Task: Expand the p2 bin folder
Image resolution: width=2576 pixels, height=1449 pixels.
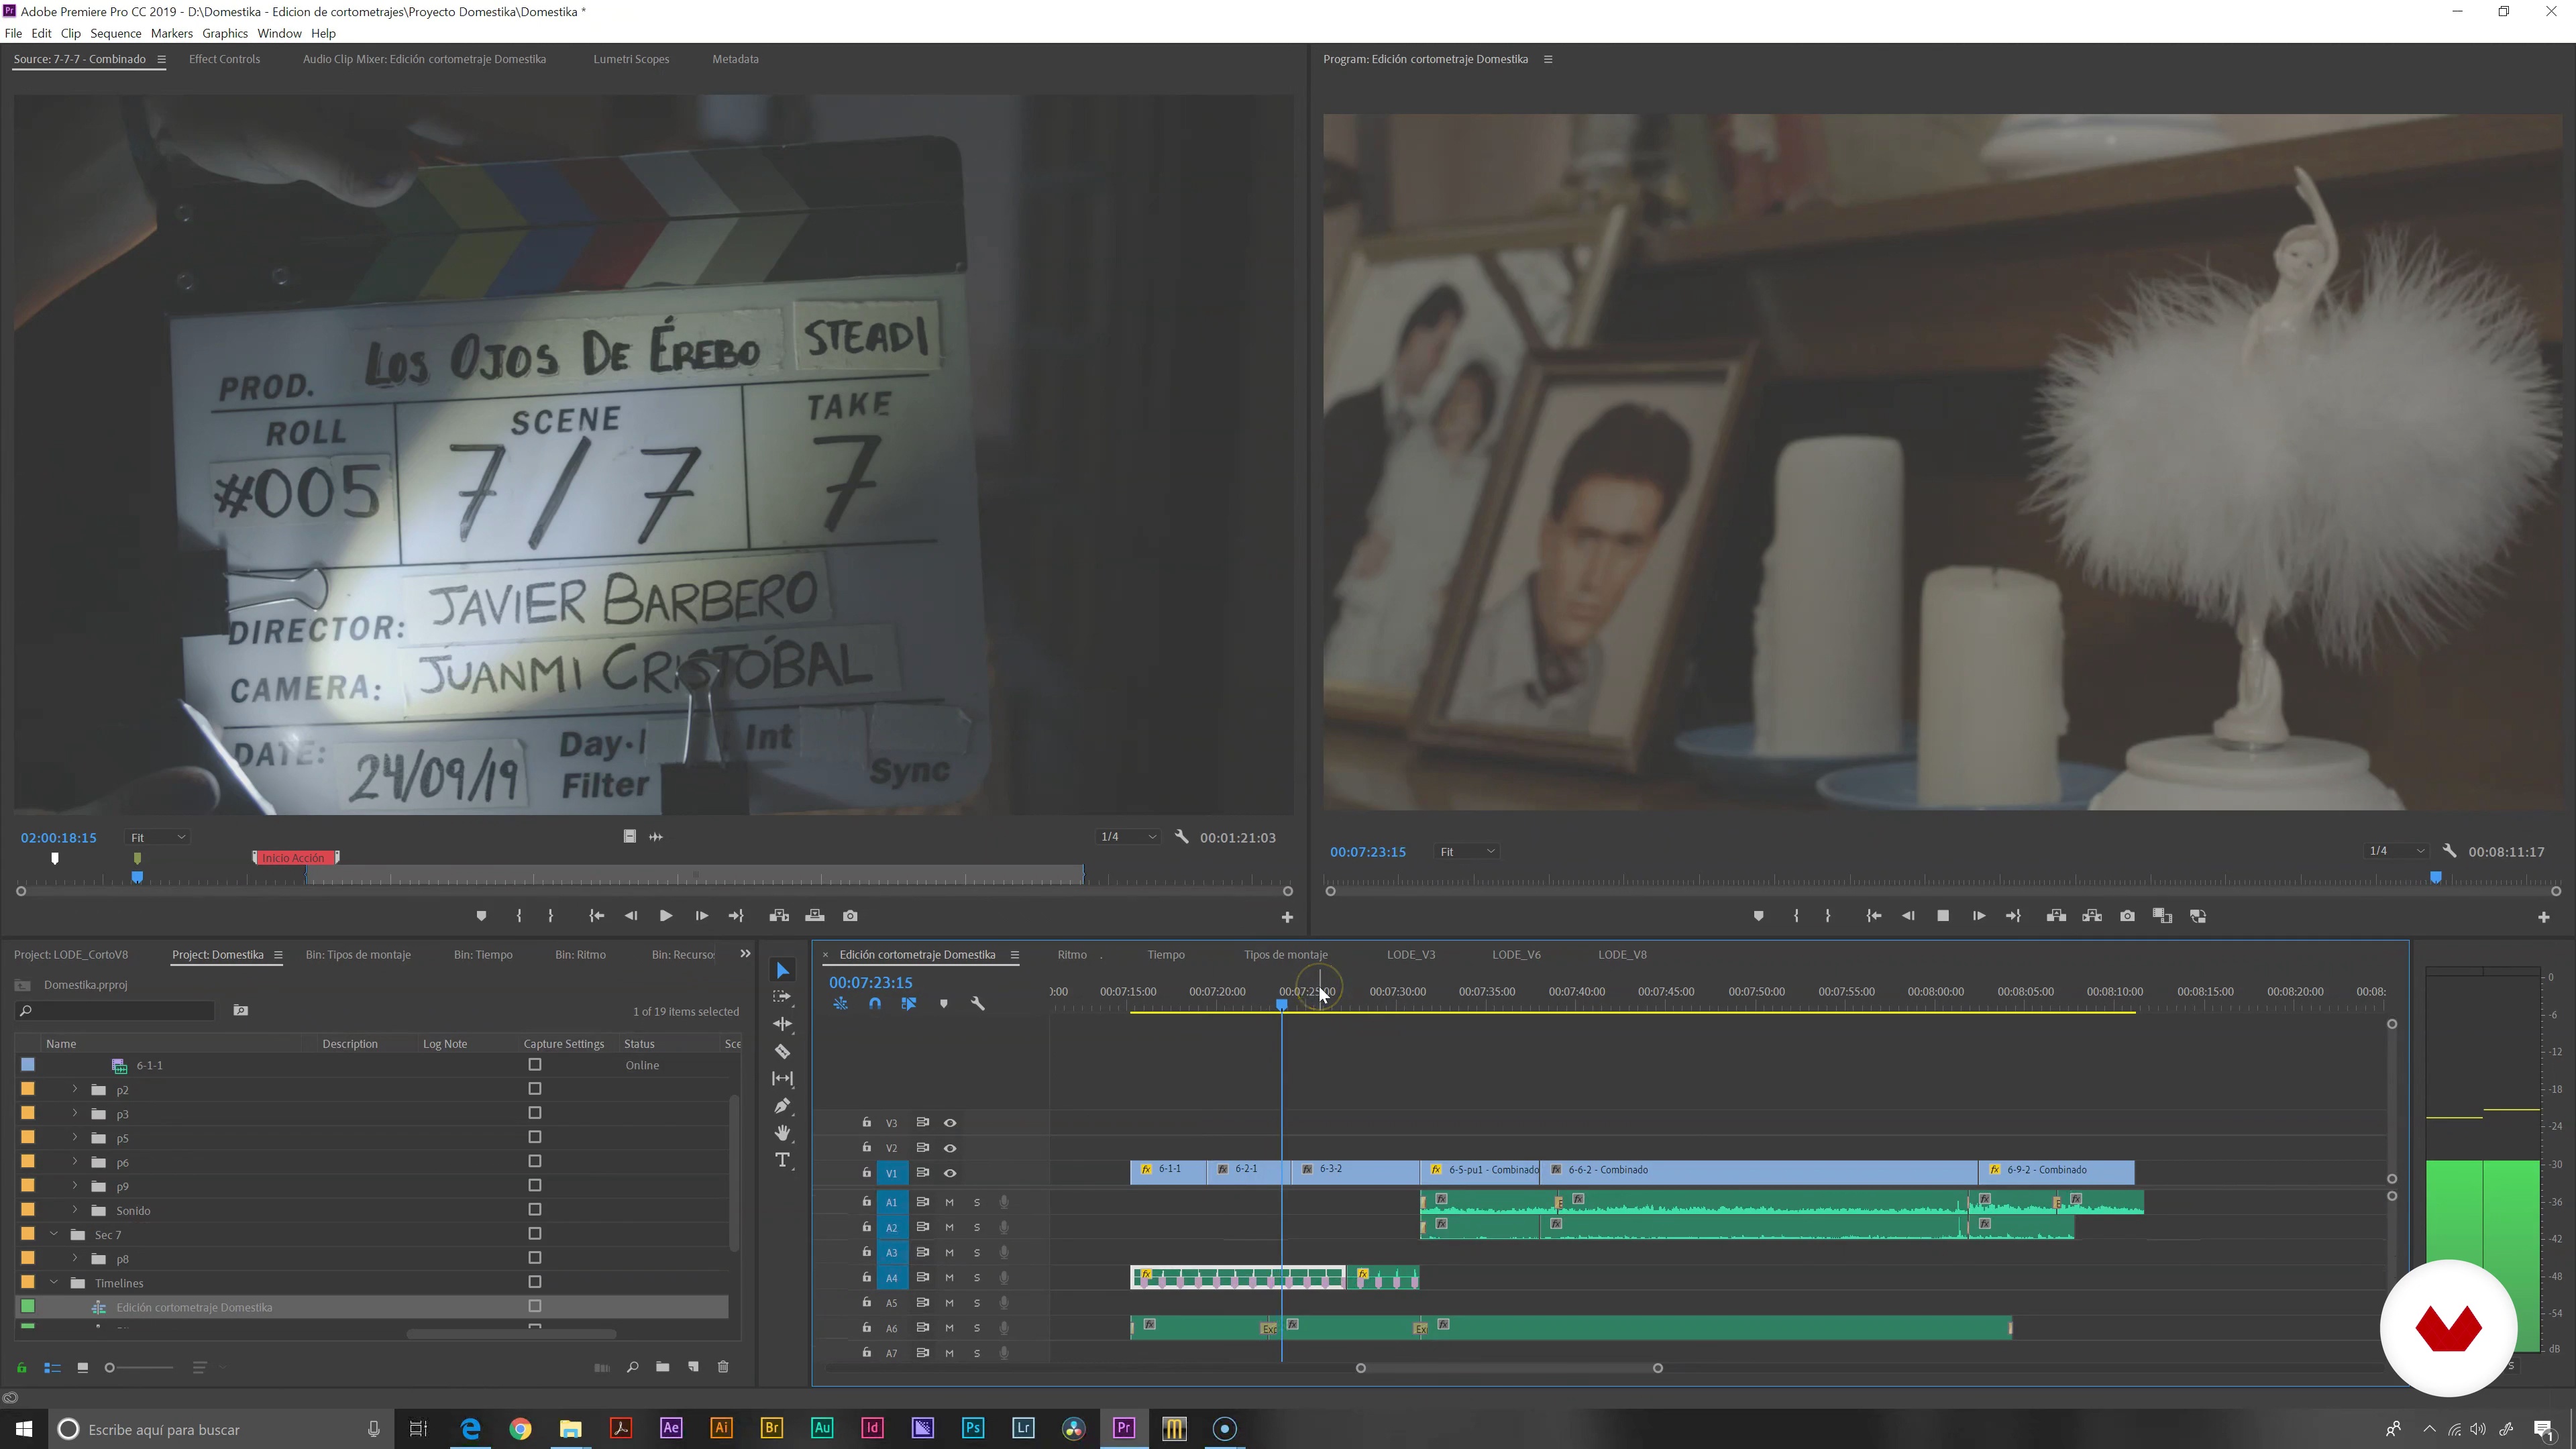Action: pos(75,1089)
